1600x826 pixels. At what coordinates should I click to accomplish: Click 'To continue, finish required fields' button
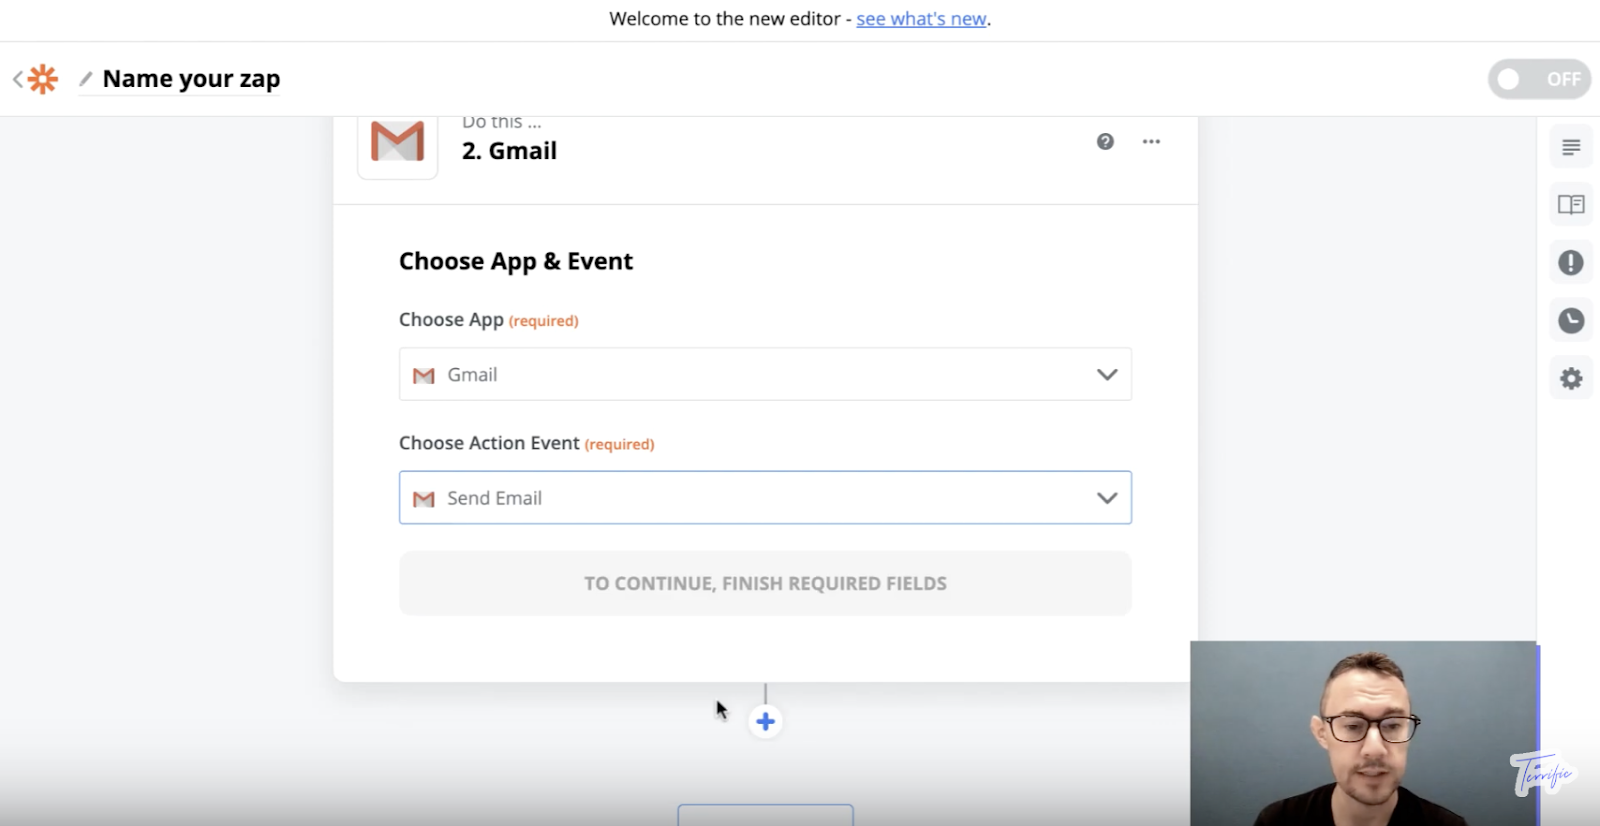coord(765,583)
